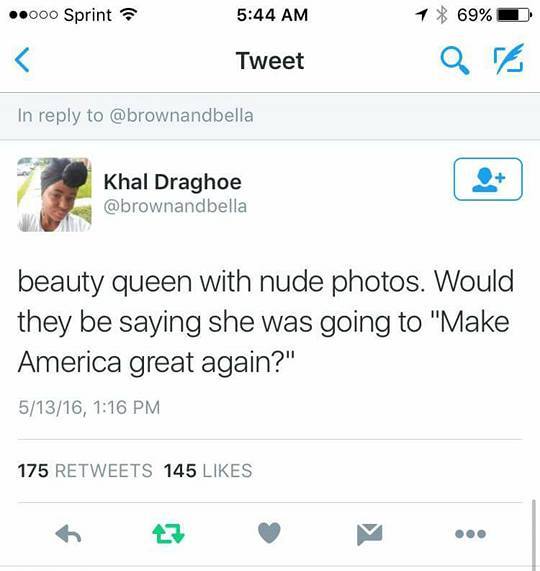This screenshot has height=571, width=540.
Task: View the @brownandbella handle under name
Action: (x=175, y=206)
